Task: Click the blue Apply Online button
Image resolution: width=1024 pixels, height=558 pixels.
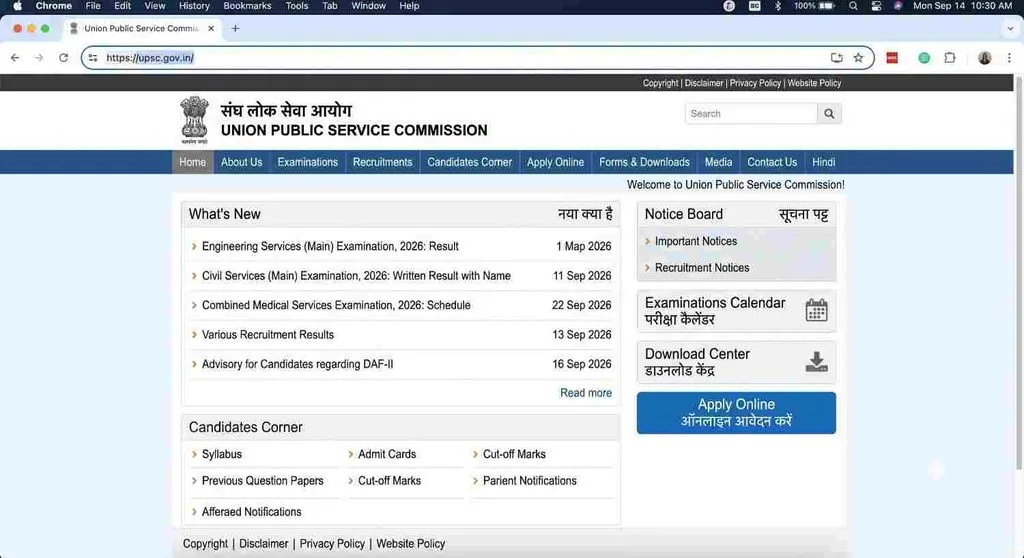Action: pos(736,413)
